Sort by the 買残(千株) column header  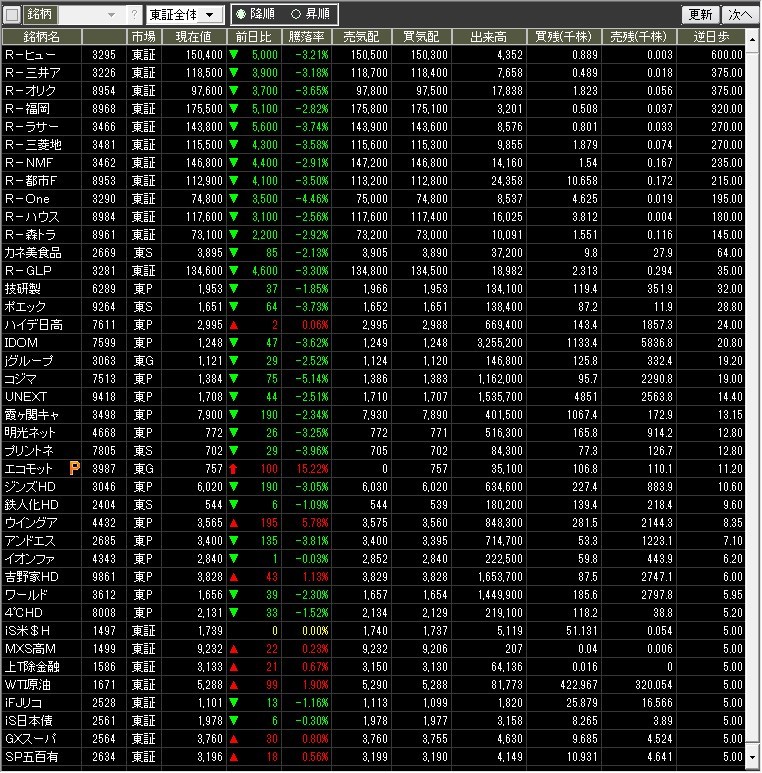click(564, 36)
